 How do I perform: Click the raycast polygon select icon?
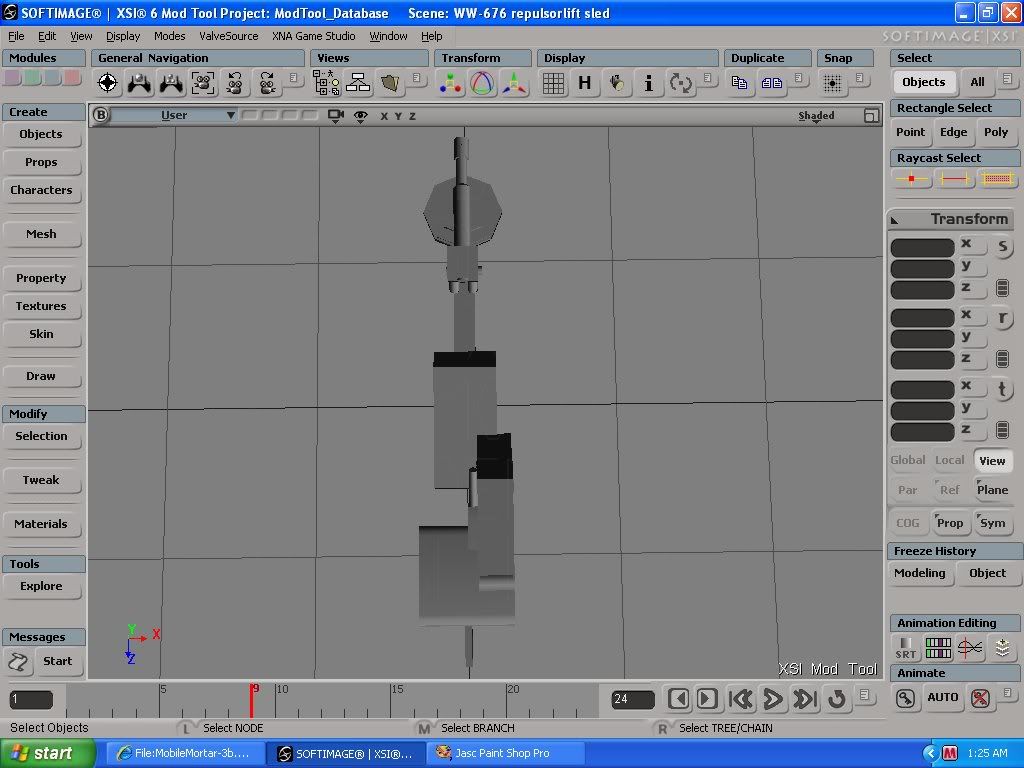pyautogui.click(x=997, y=178)
